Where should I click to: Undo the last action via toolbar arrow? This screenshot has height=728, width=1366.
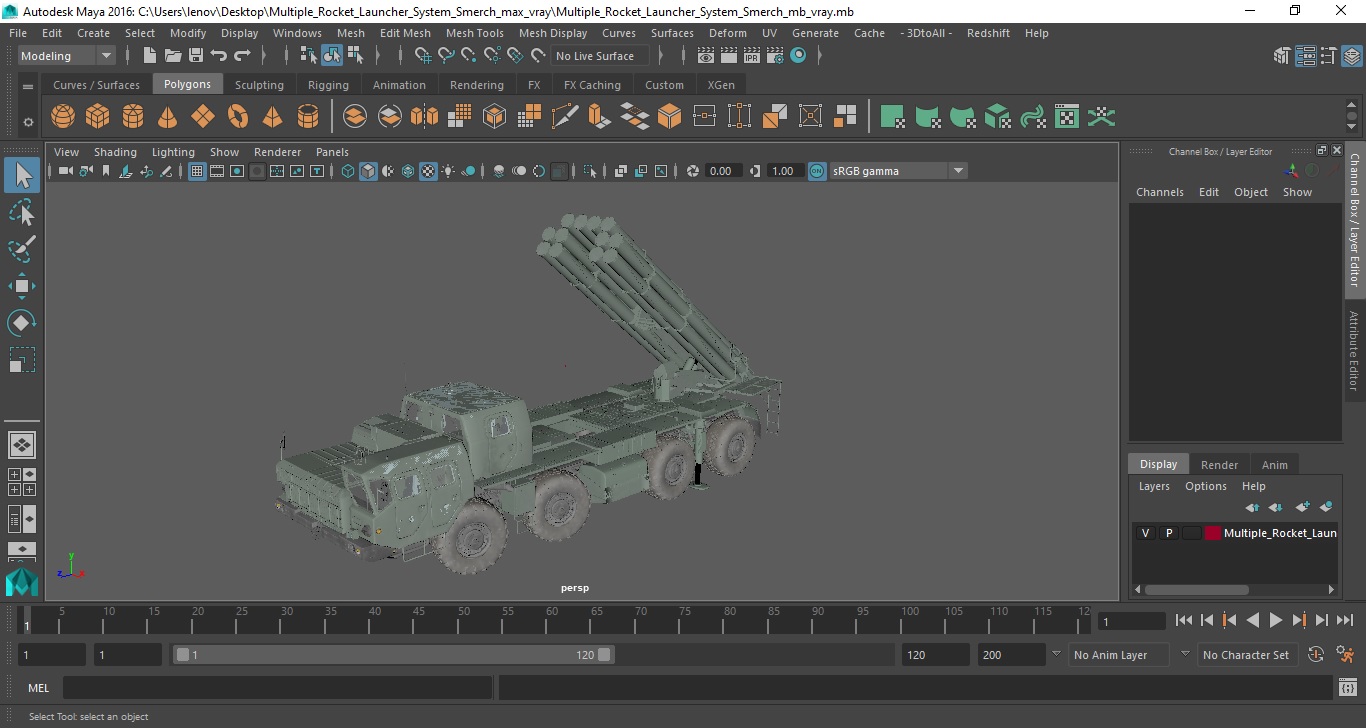219,56
